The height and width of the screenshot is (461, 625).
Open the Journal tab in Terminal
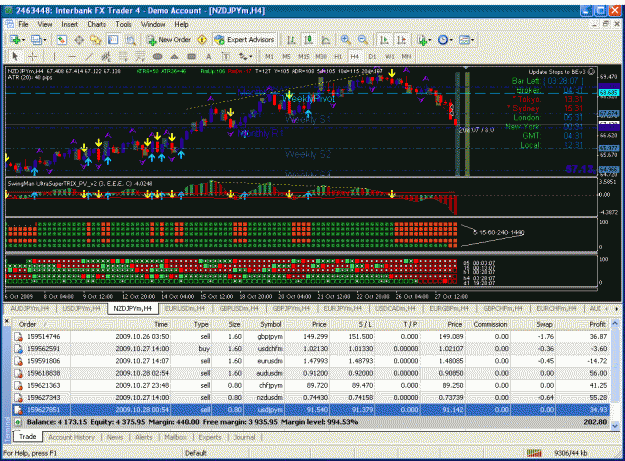coord(244,437)
